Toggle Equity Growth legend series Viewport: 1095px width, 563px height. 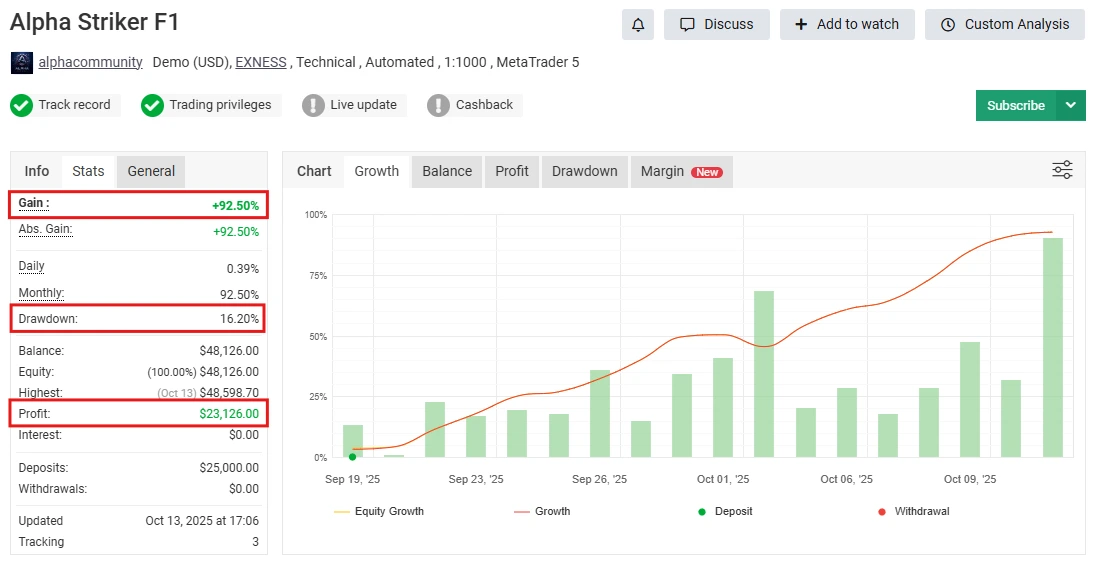(379, 511)
